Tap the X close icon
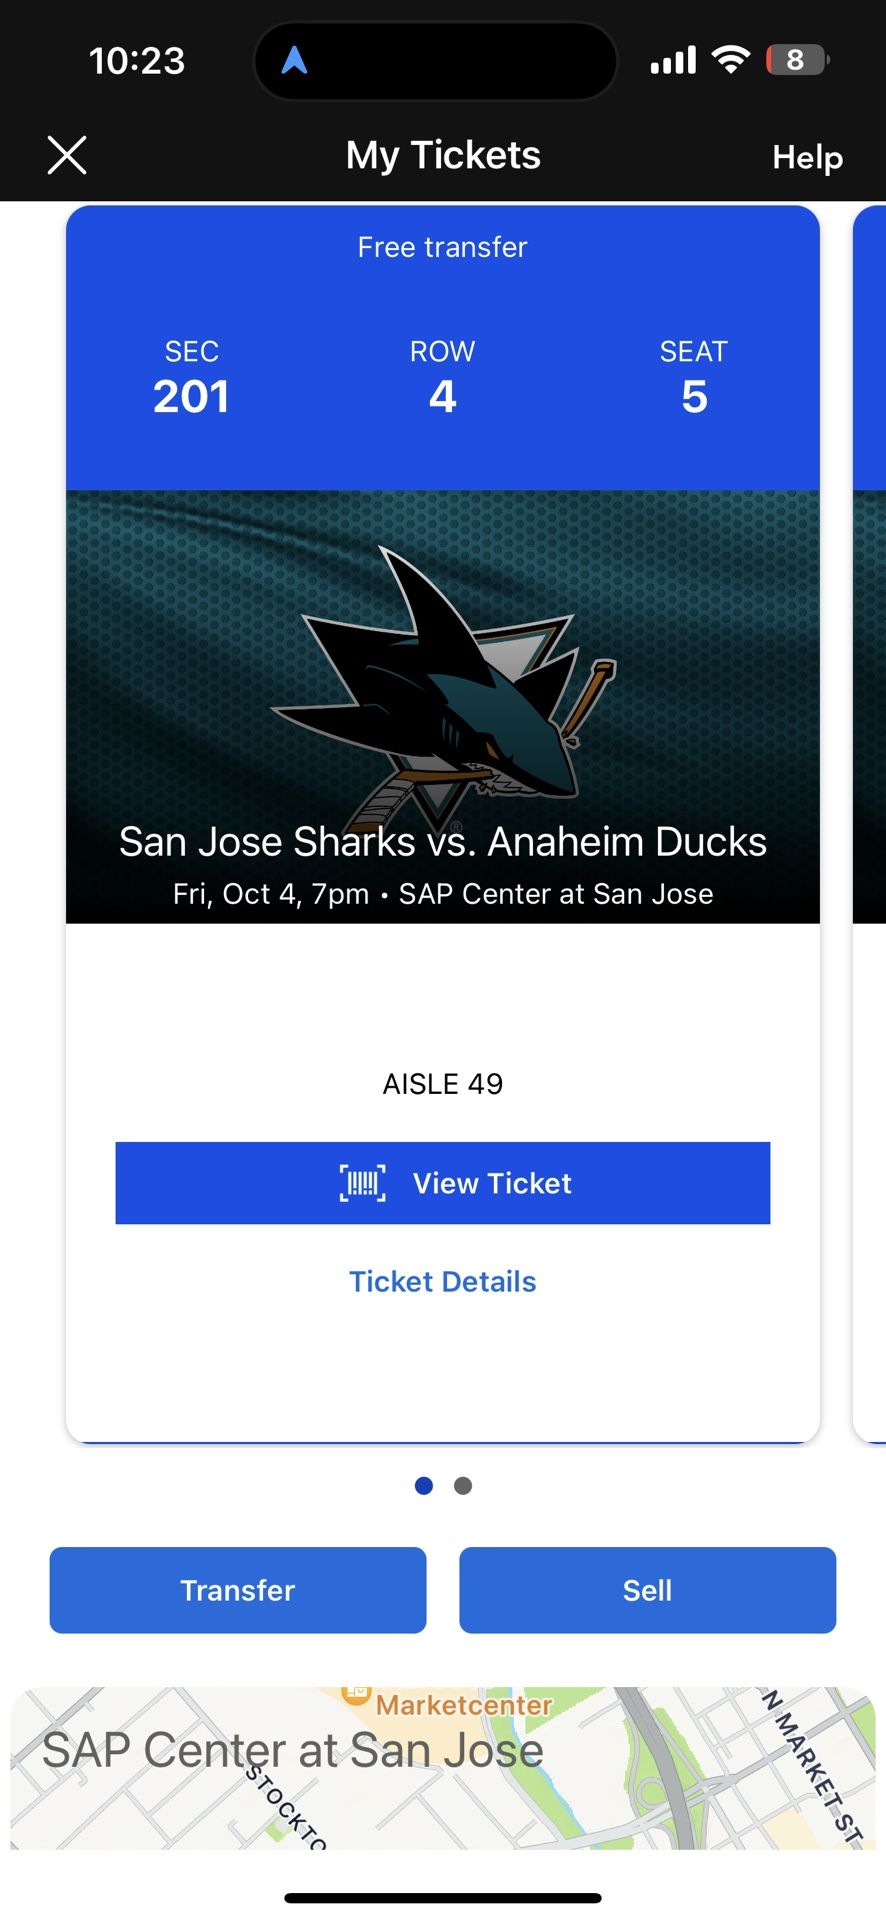886x1920 pixels. point(67,156)
